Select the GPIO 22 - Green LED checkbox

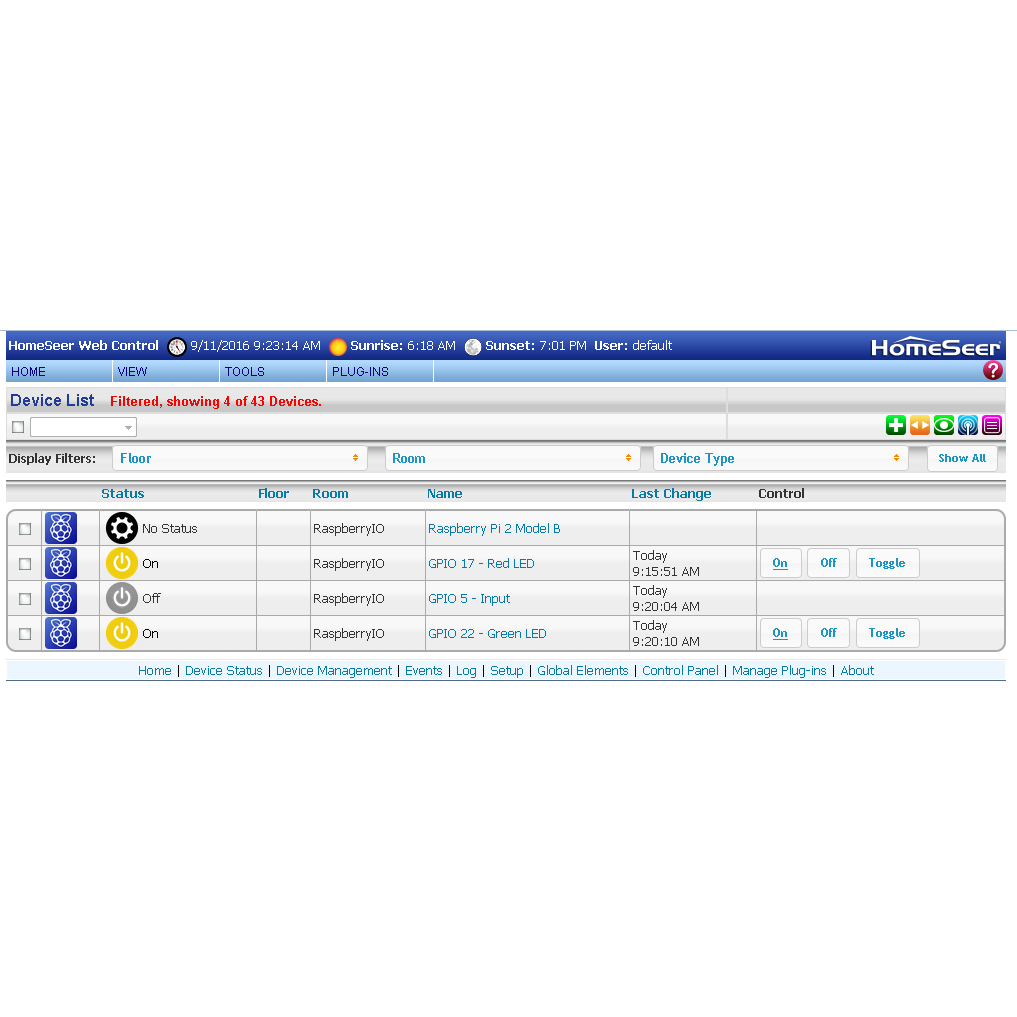click(x=25, y=634)
